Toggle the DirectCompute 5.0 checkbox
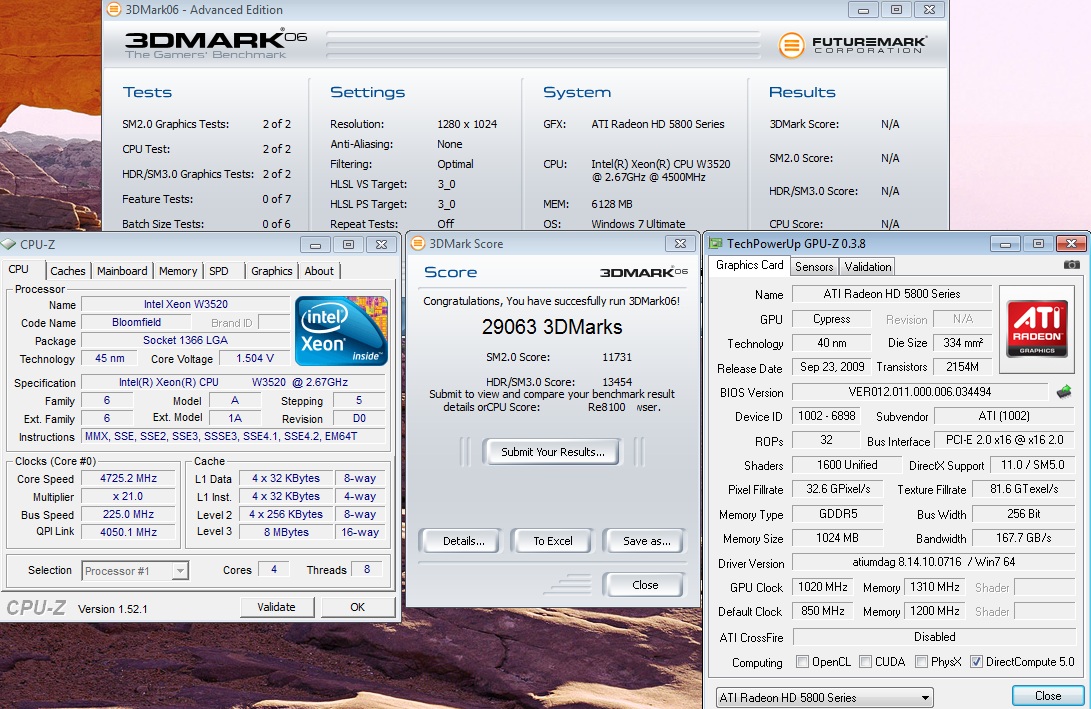1091x709 pixels. (x=976, y=662)
